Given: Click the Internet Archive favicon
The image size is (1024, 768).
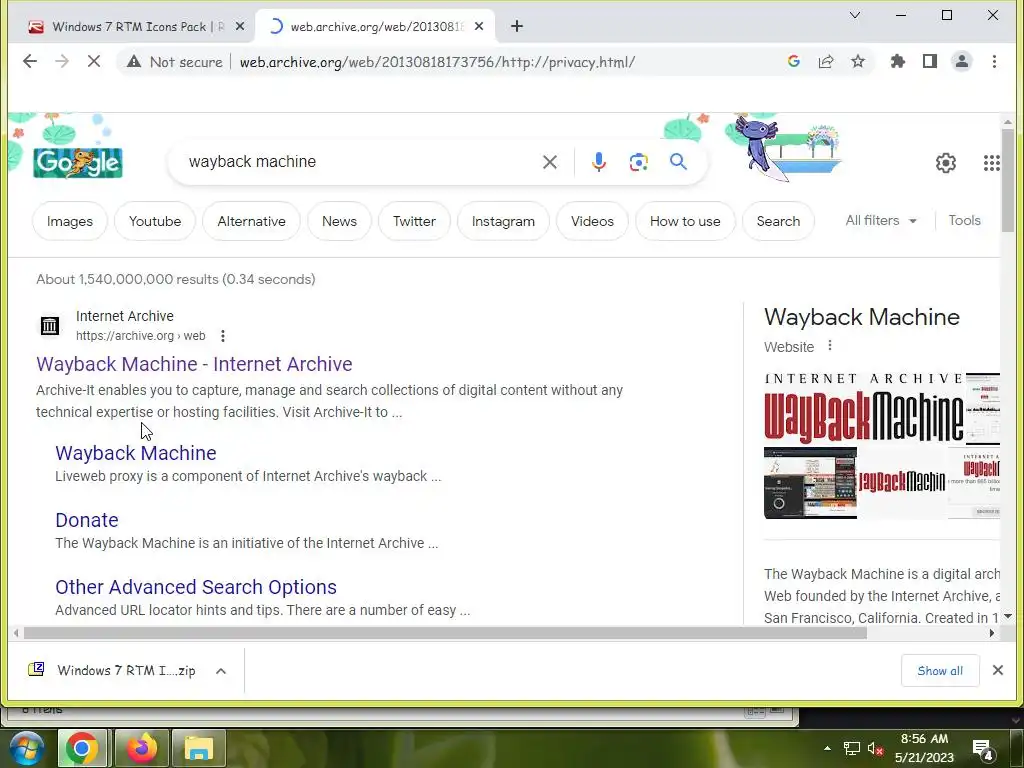Looking at the screenshot, I should click(x=50, y=325).
